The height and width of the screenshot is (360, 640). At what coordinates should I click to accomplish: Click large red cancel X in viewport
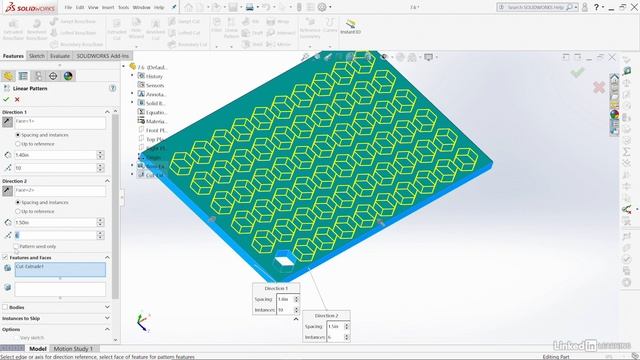pos(599,87)
